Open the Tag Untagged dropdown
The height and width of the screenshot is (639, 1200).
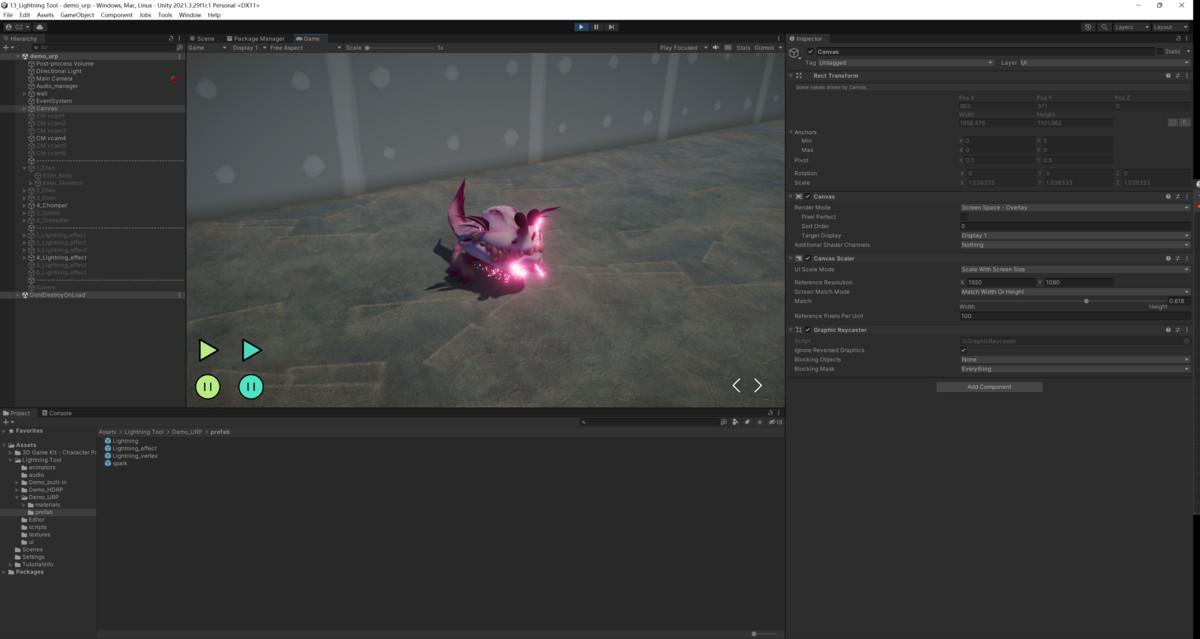(906, 62)
